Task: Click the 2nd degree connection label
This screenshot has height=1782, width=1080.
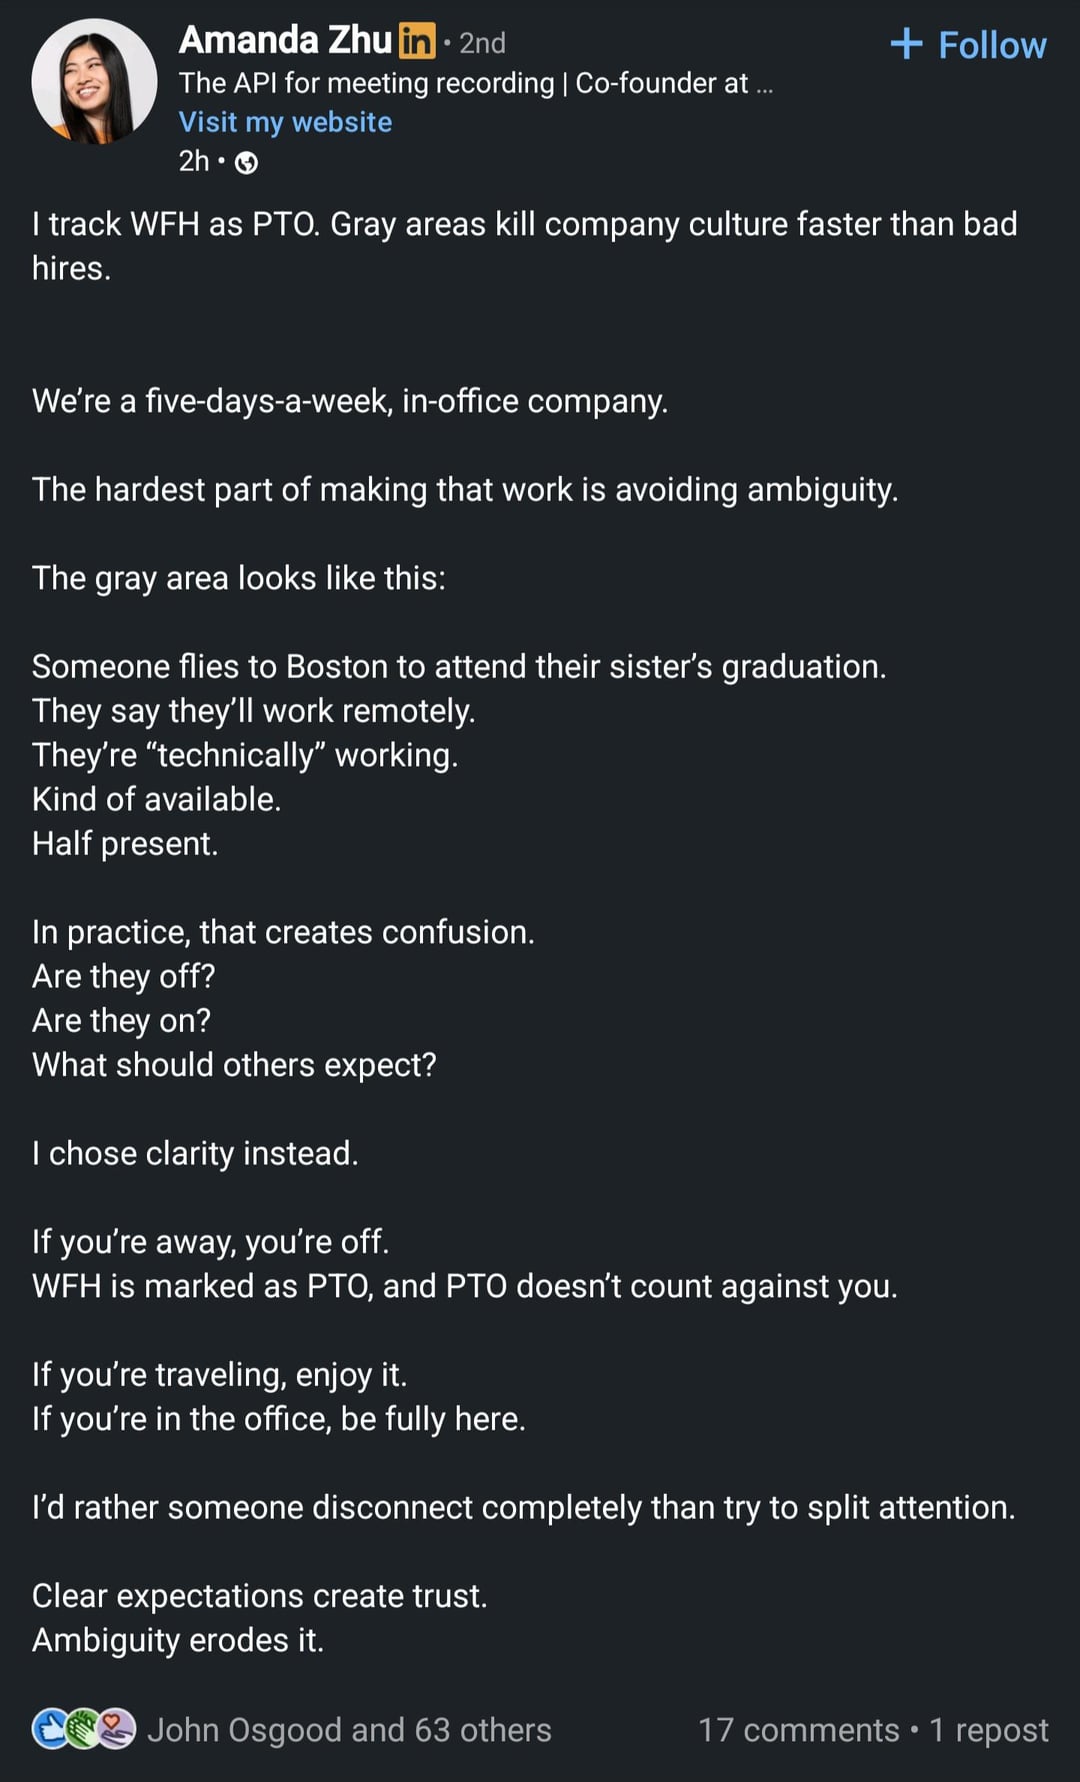Action: click(x=482, y=43)
